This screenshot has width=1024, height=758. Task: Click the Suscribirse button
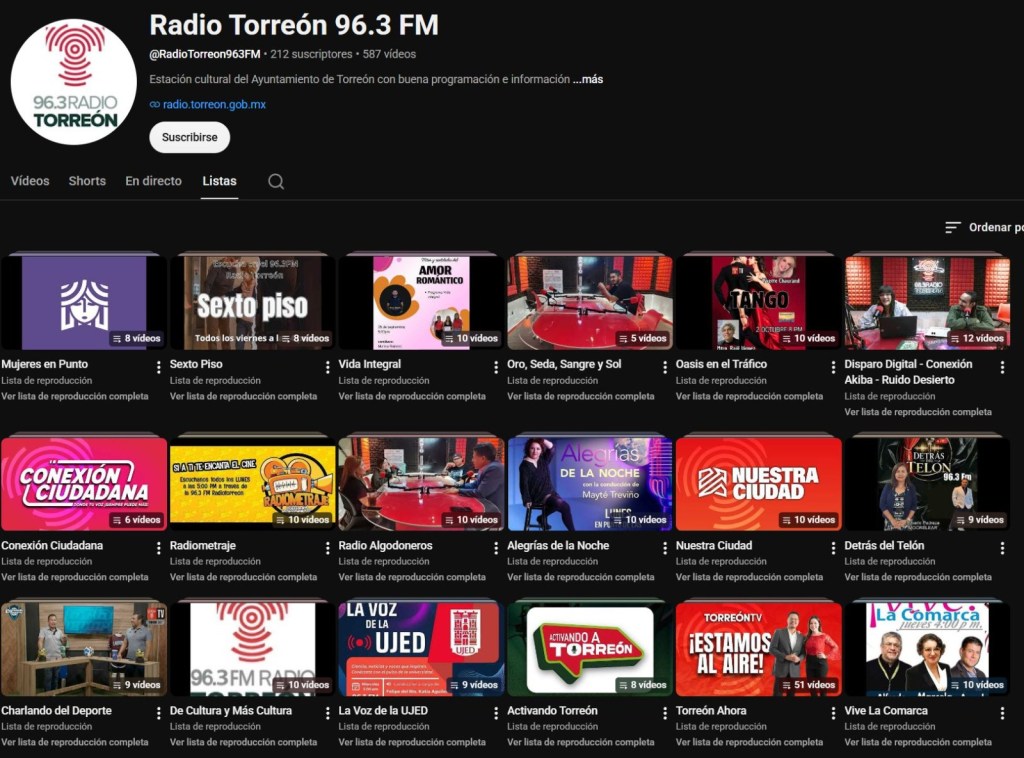coord(189,137)
